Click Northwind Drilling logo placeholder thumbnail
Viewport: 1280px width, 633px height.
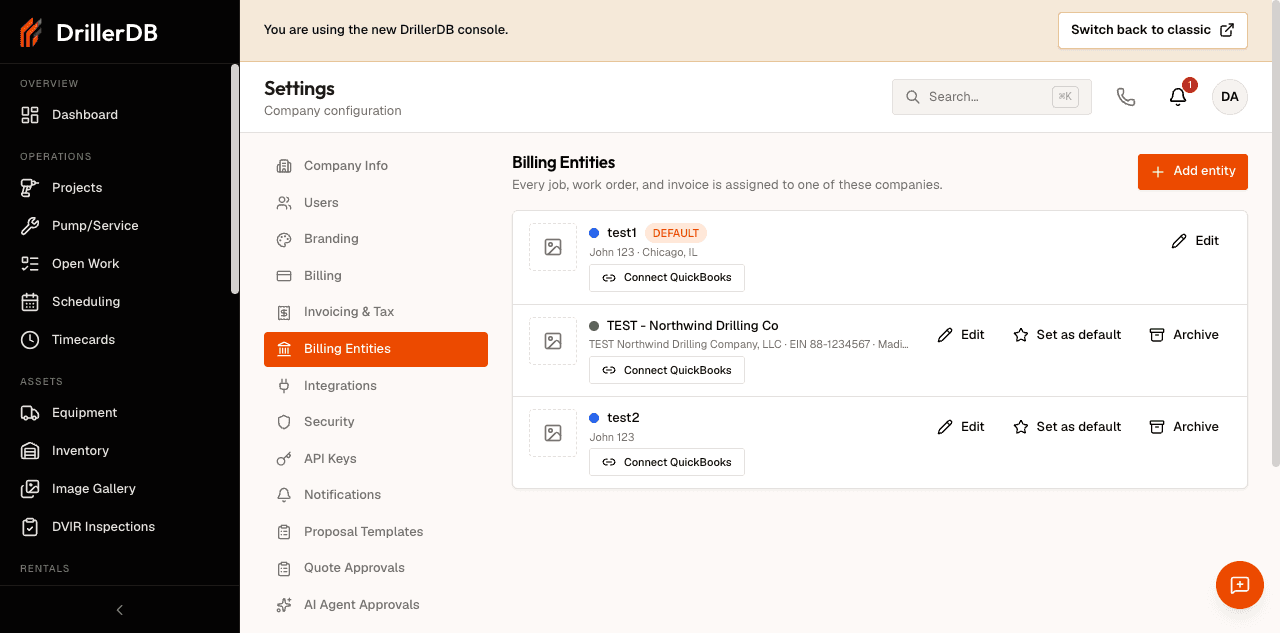click(553, 341)
